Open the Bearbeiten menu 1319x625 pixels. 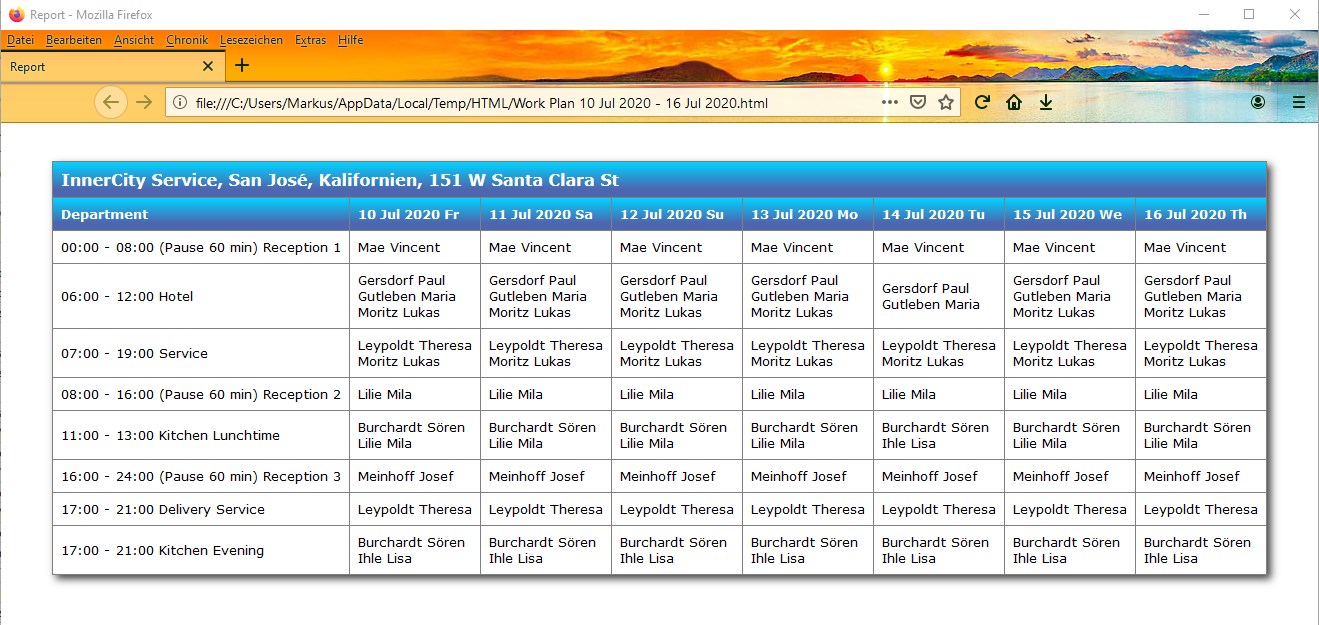tap(74, 40)
